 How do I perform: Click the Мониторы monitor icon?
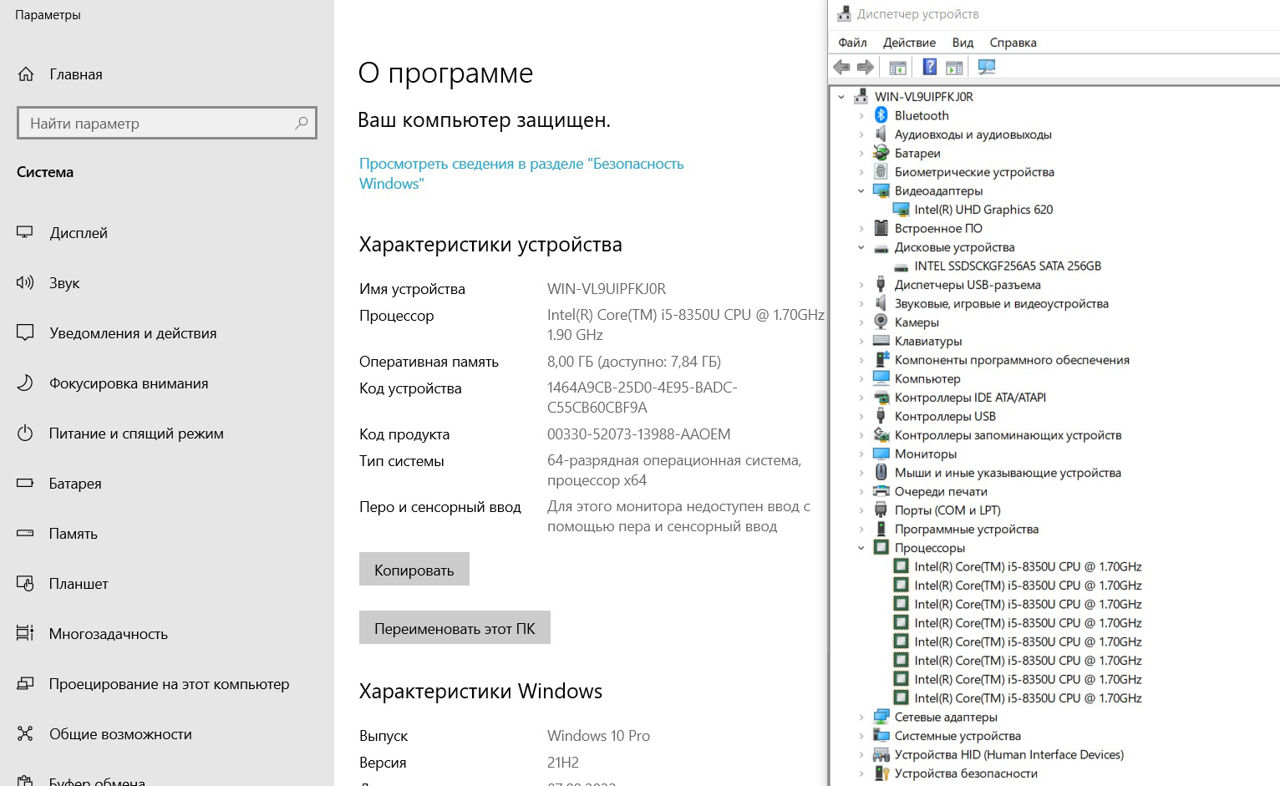pyautogui.click(x=881, y=454)
